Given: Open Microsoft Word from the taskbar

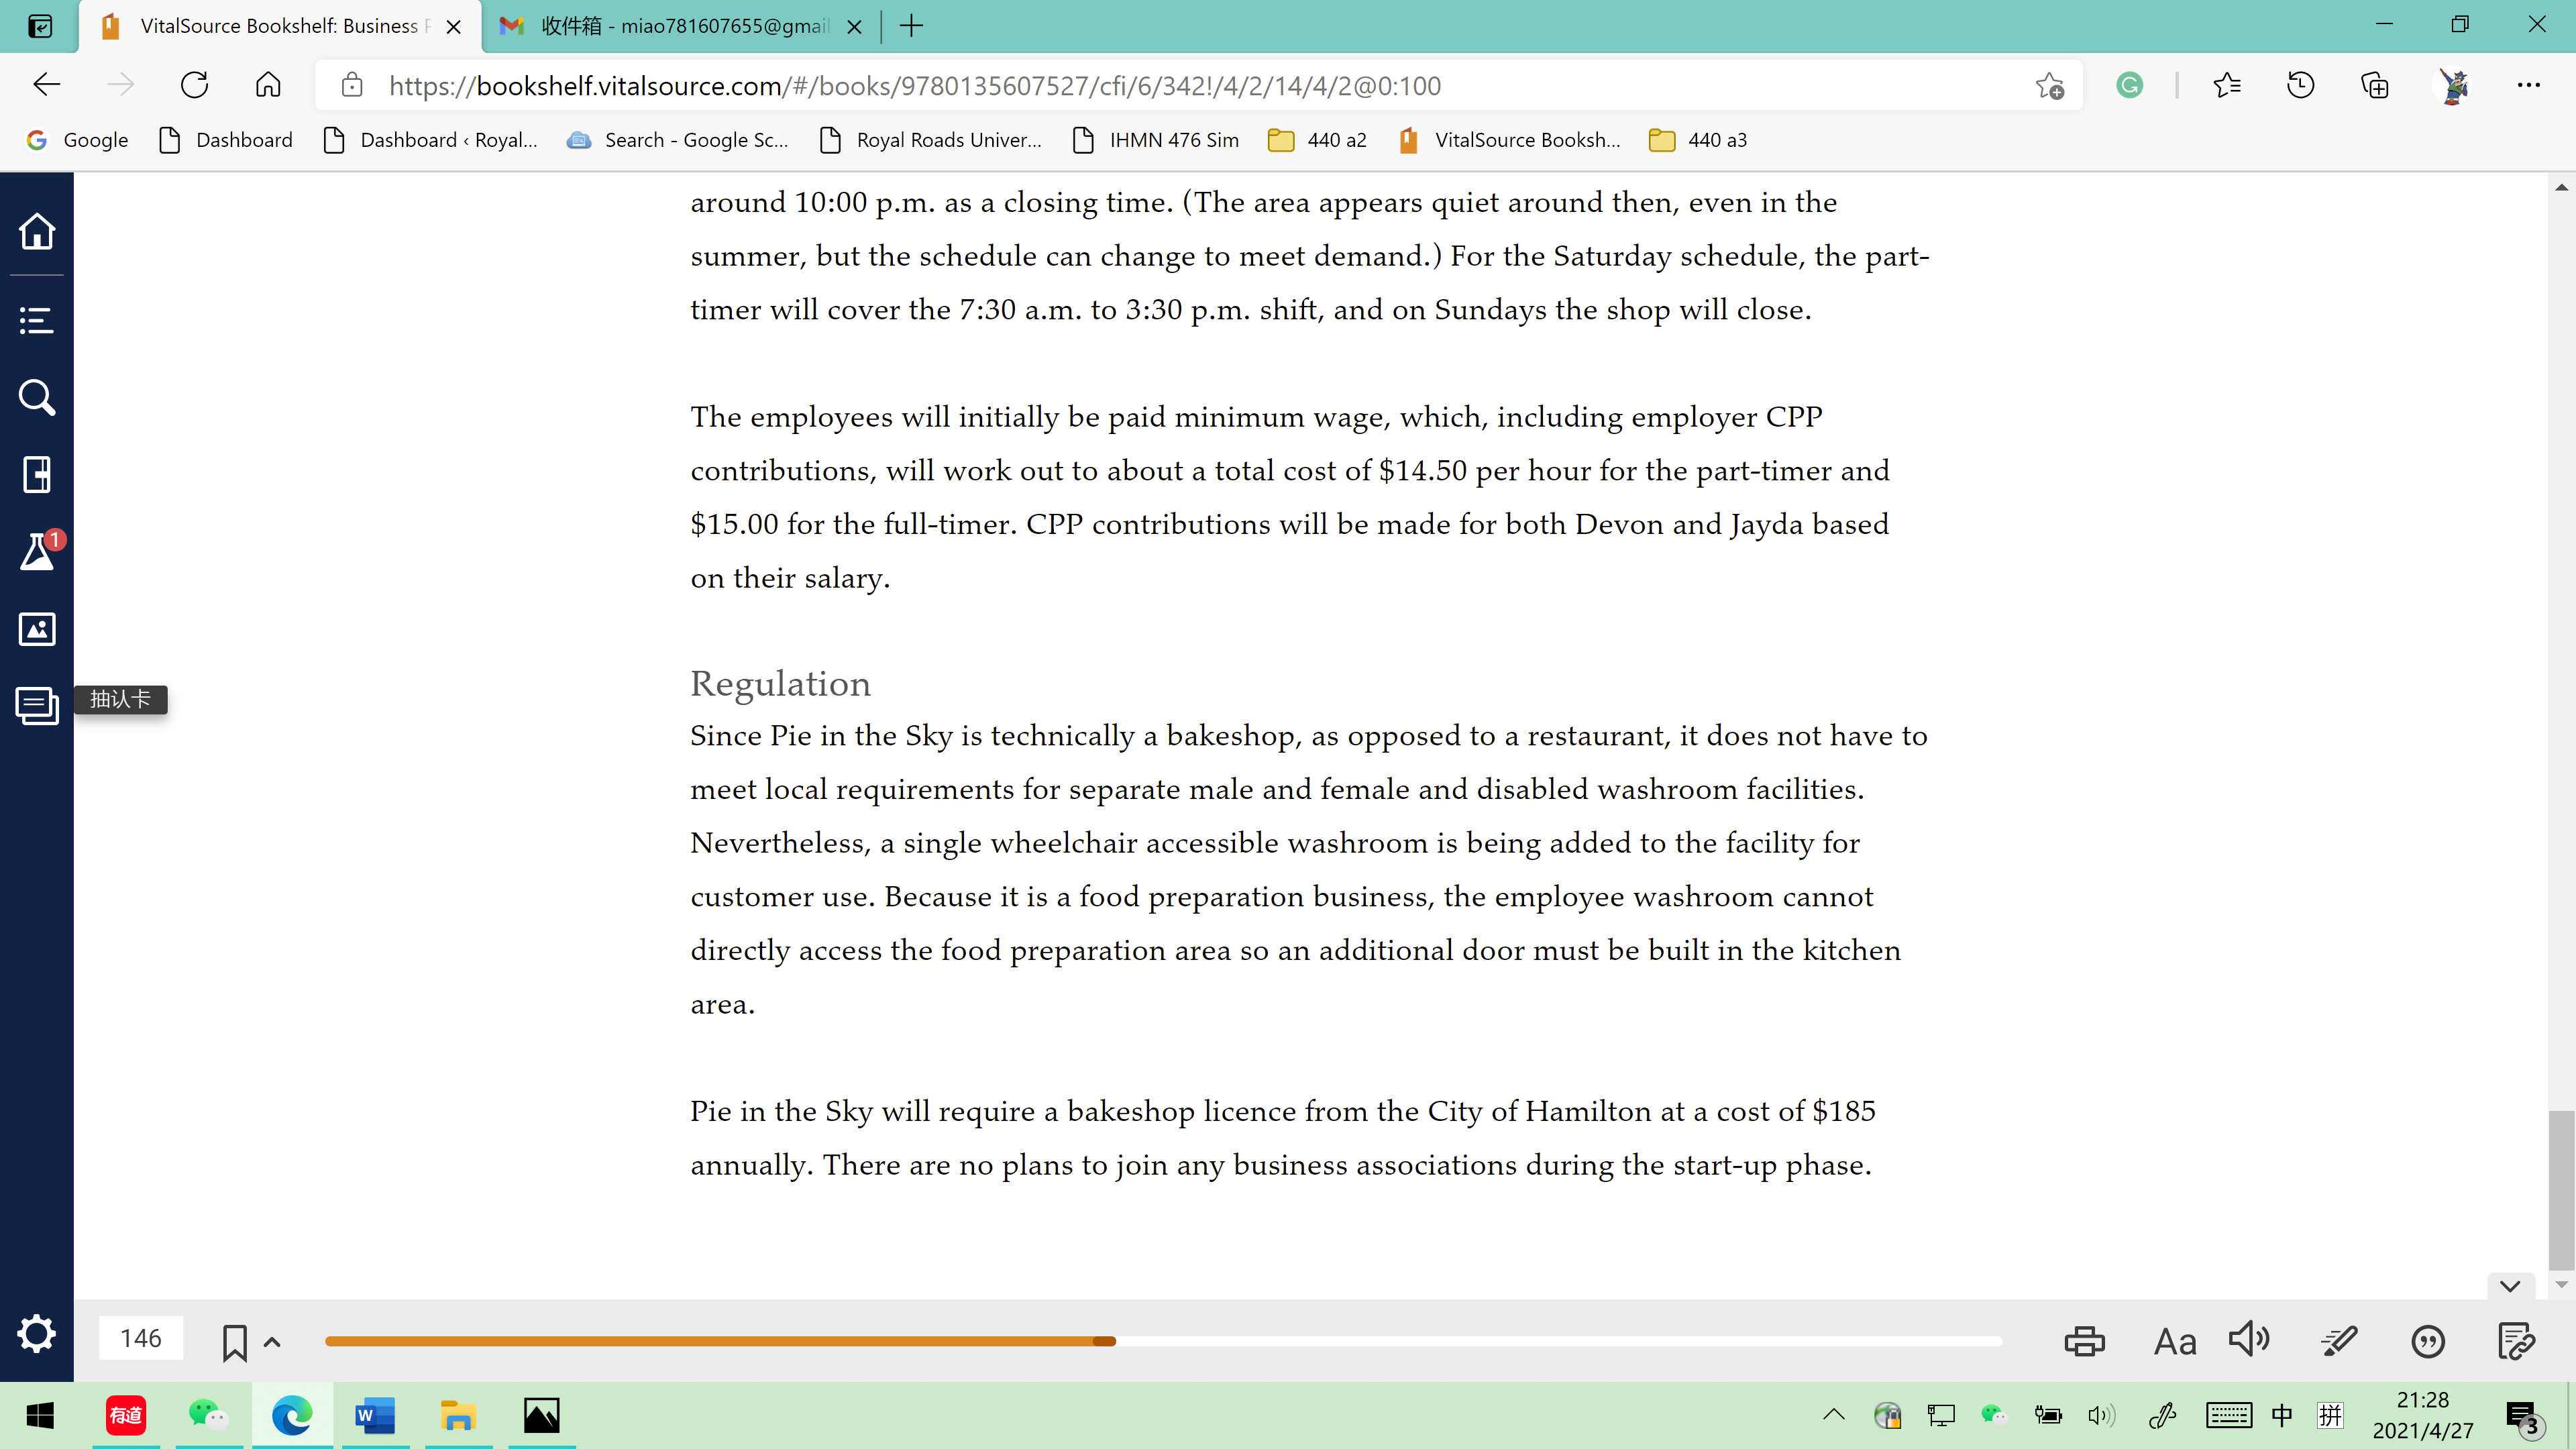Looking at the screenshot, I should click(375, 1415).
